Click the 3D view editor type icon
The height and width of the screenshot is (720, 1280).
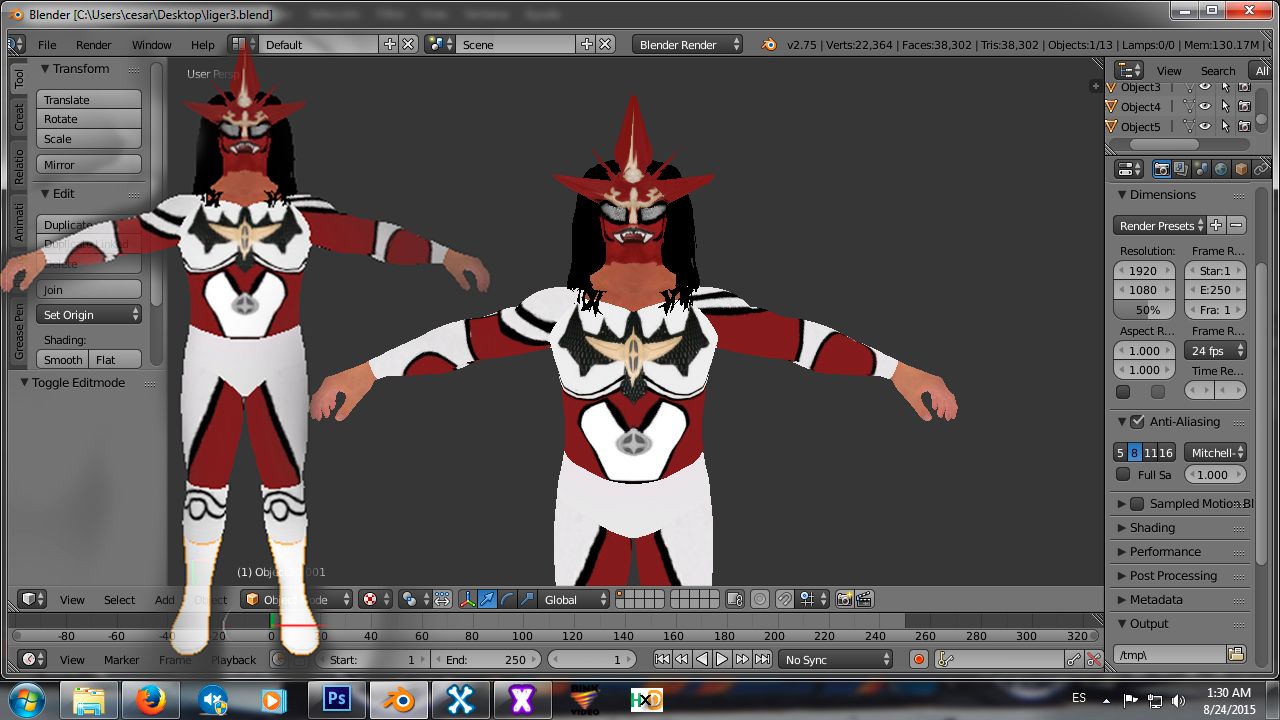point(33,599)
